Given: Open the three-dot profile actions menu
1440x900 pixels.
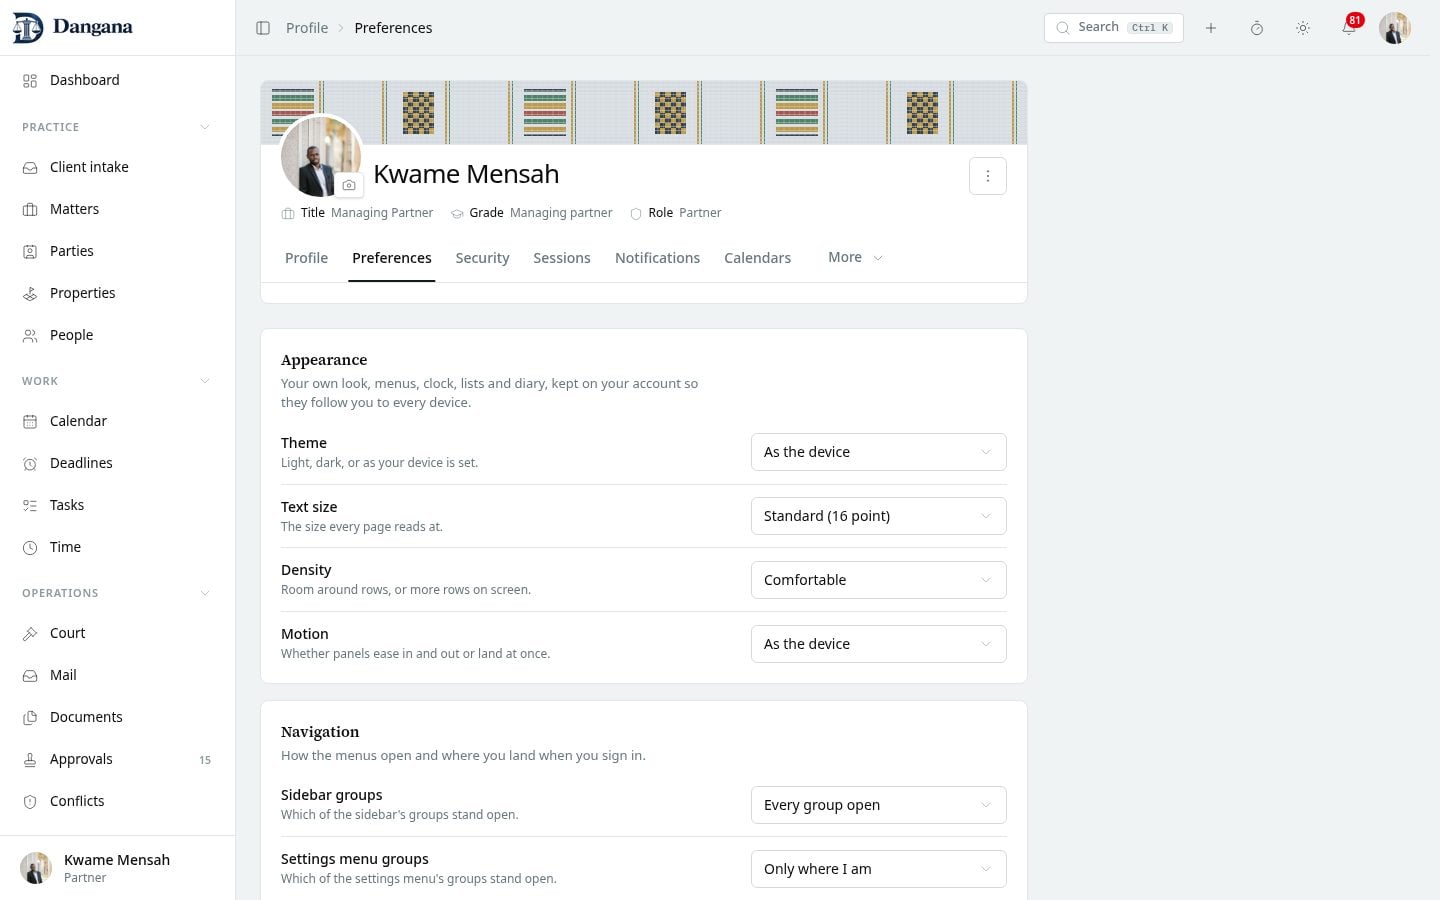Looking at the screenshot, I should 988,176.
